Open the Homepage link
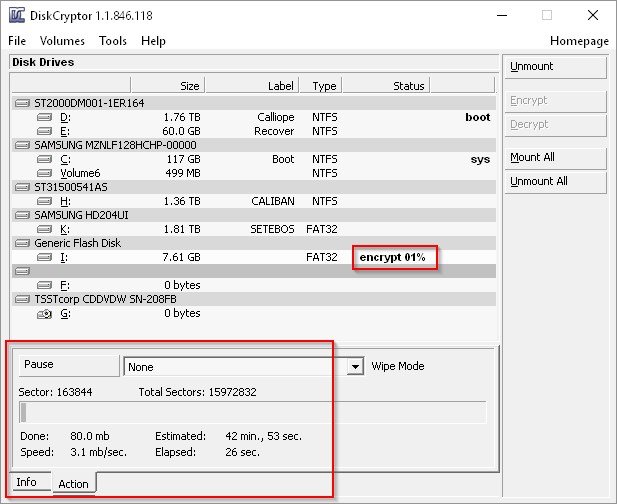The height and width of the screenshot is (504, 617). click(579, 41)
